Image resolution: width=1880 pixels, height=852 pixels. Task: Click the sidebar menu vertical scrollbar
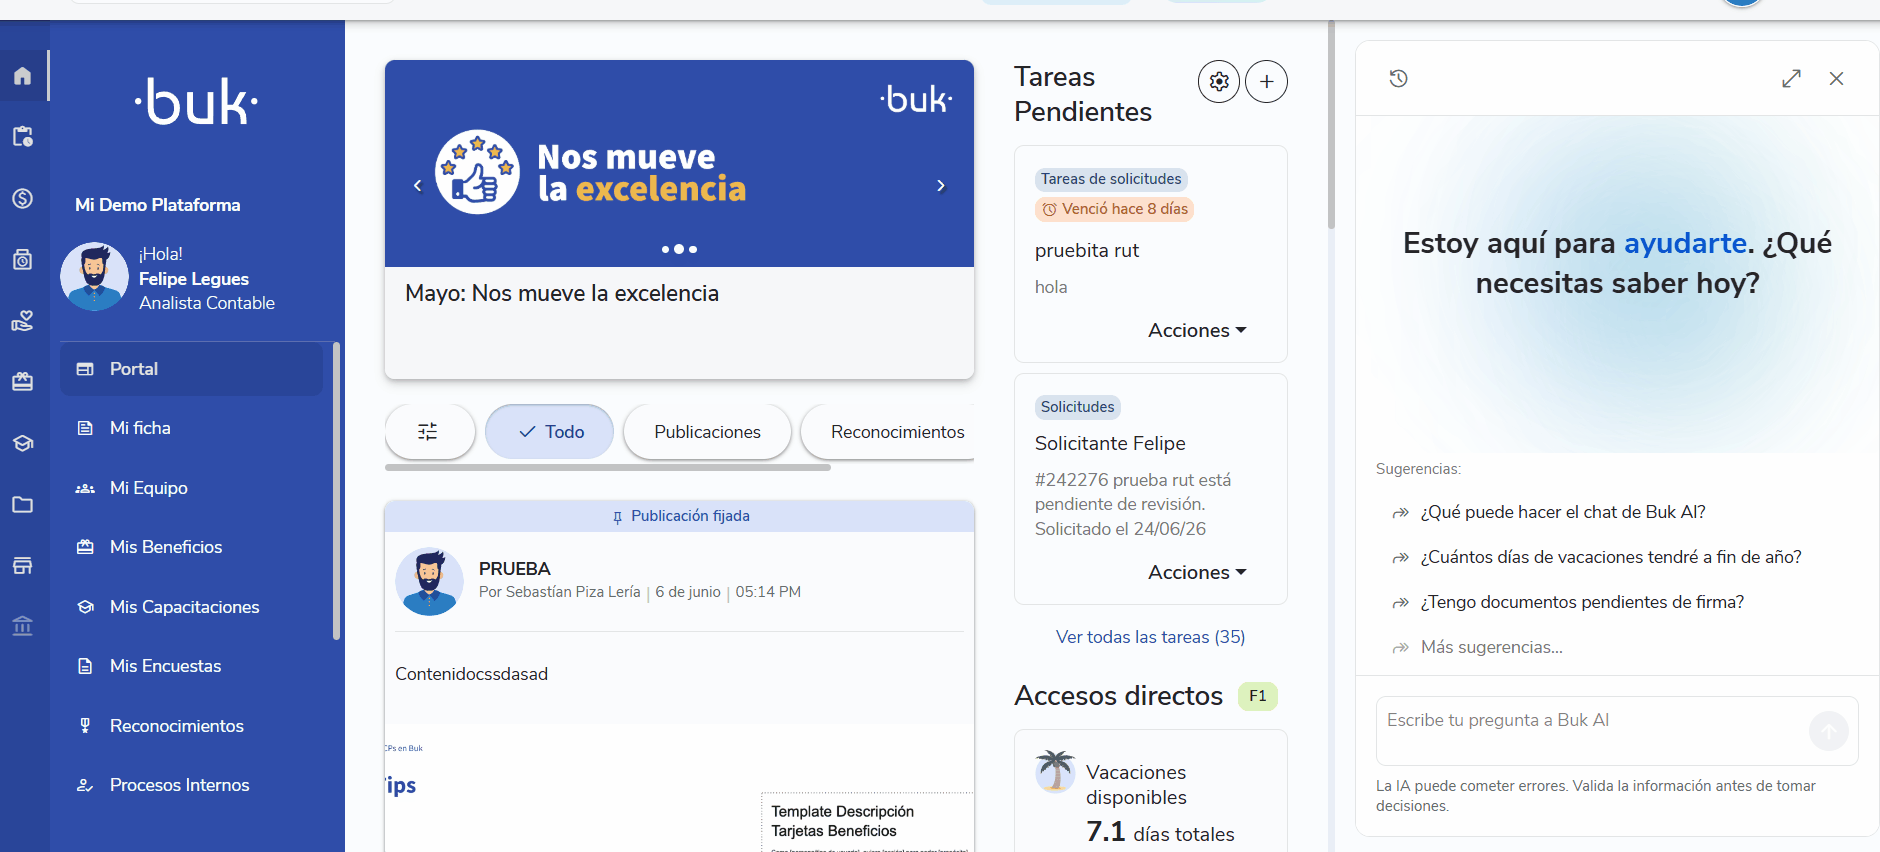coord(337,491)
